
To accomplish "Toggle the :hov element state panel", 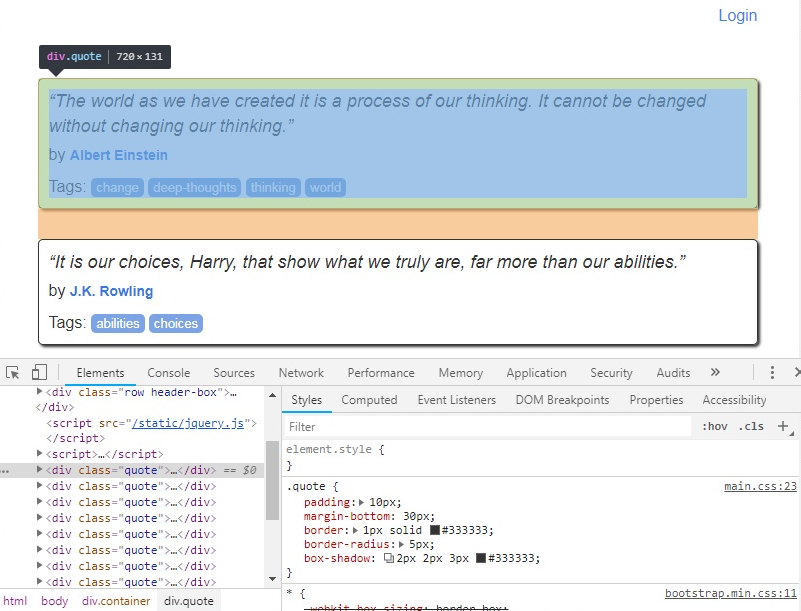I will (x=715, y=427).
